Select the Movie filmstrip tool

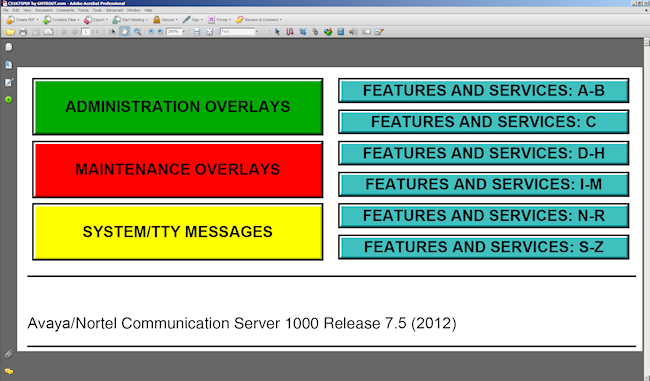pyautogui.click(x=341, y=32)
